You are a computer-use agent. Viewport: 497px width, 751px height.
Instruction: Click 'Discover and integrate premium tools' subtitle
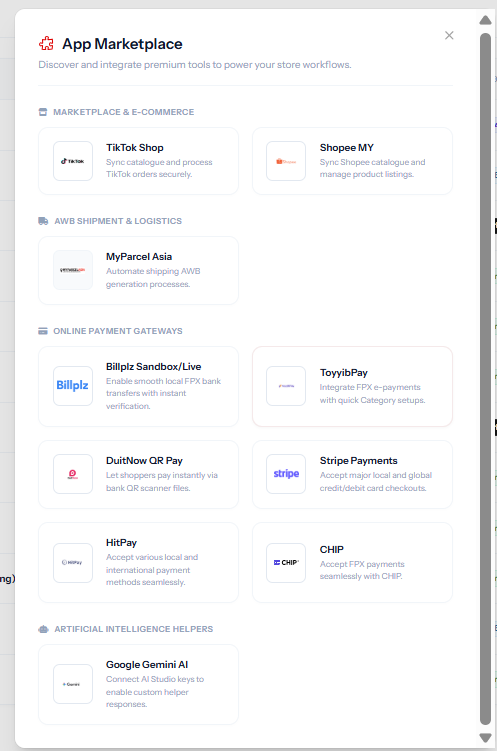click(195, 65)
